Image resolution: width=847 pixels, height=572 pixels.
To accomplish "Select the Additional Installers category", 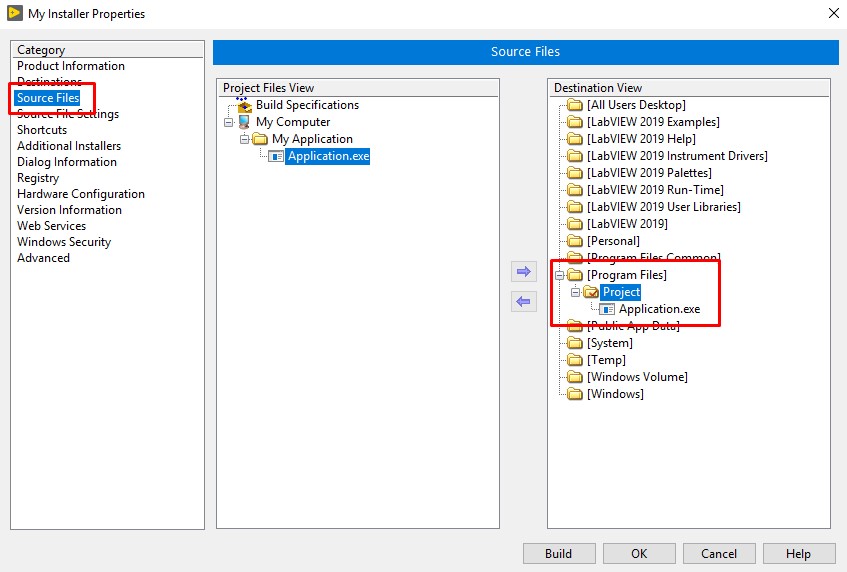I will pos(69,146).
